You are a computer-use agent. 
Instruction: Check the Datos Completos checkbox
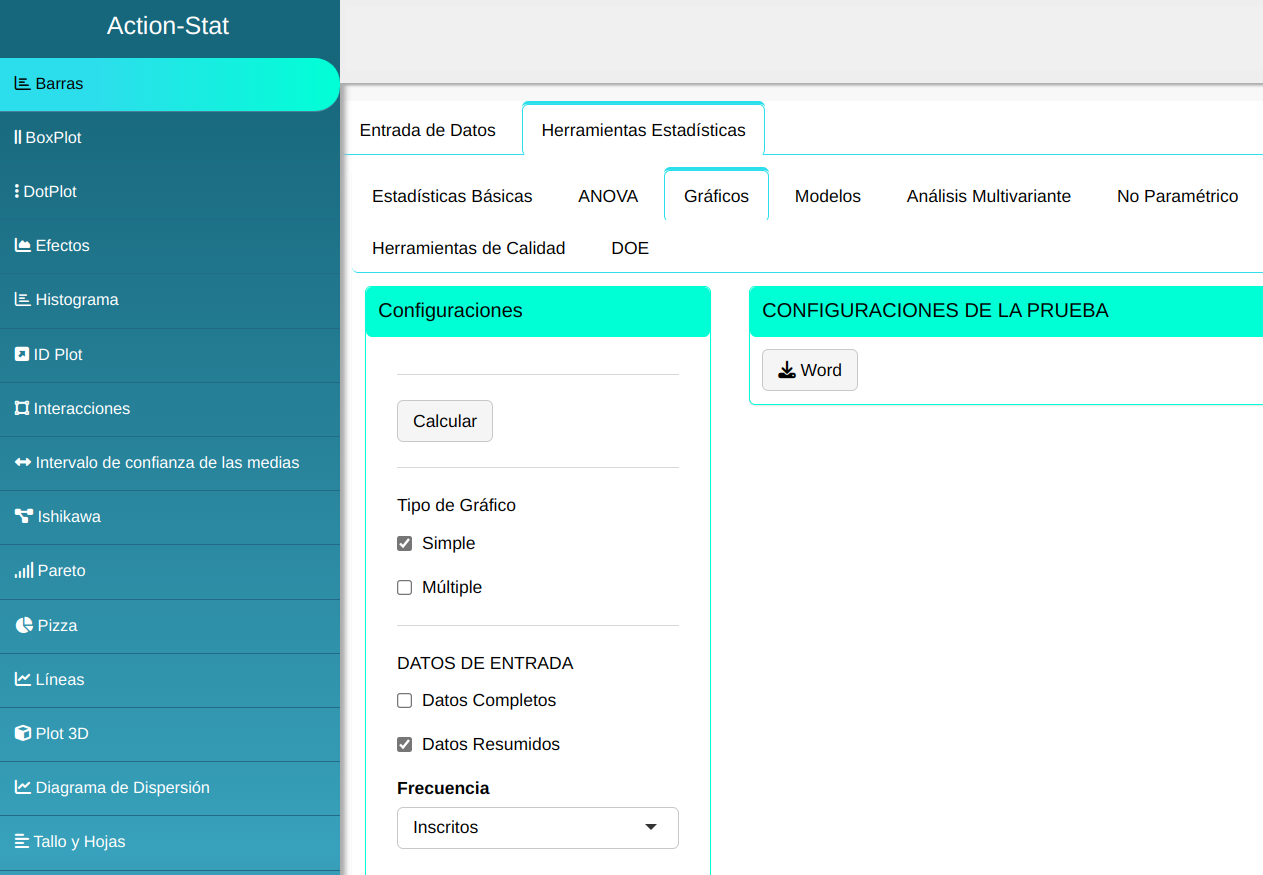click(405, 701)
